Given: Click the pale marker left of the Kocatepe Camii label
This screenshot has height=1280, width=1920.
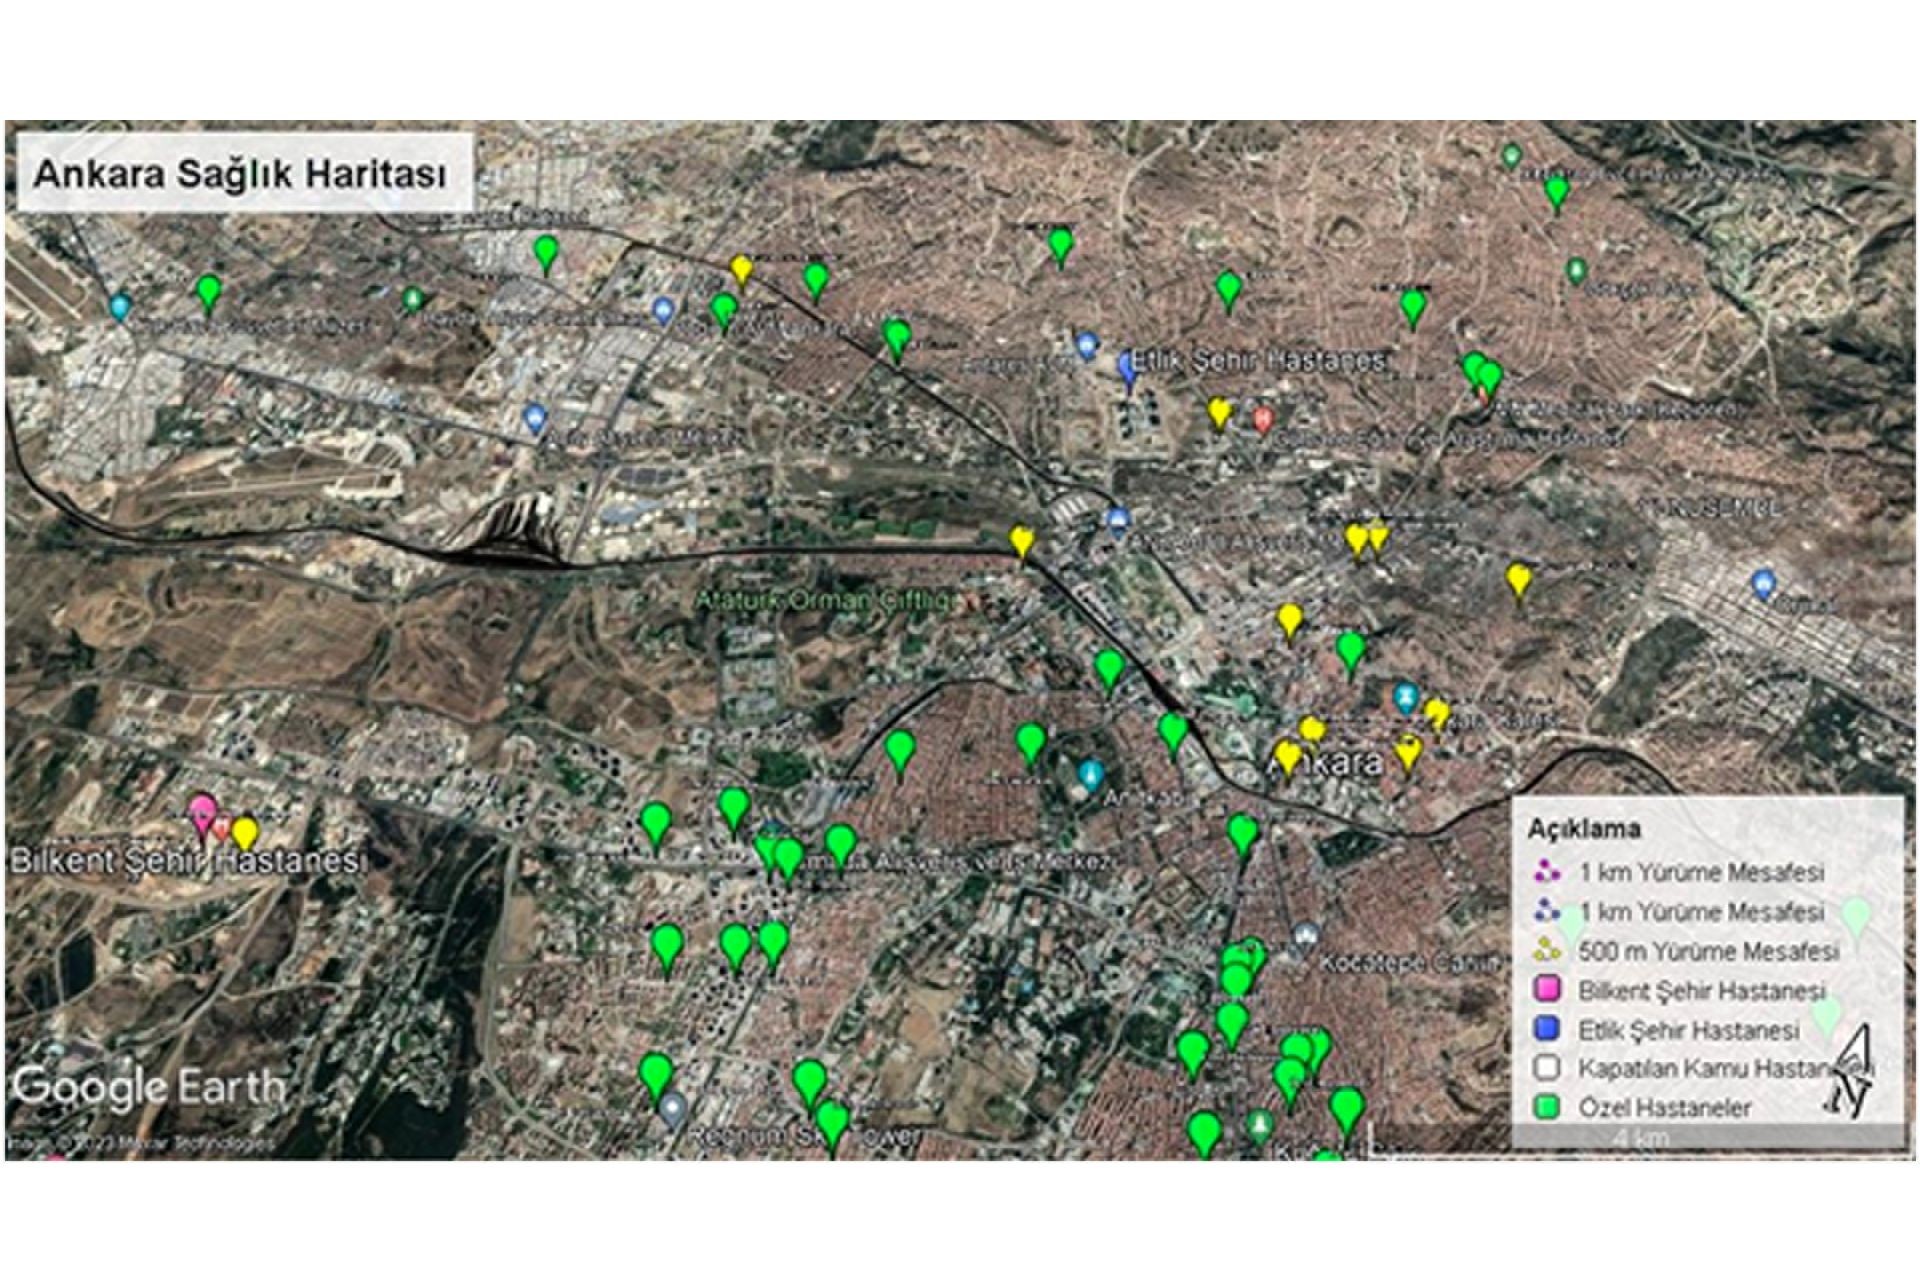Looking at the screenshot, I should pyautogui.click(x=1304, y=937).
